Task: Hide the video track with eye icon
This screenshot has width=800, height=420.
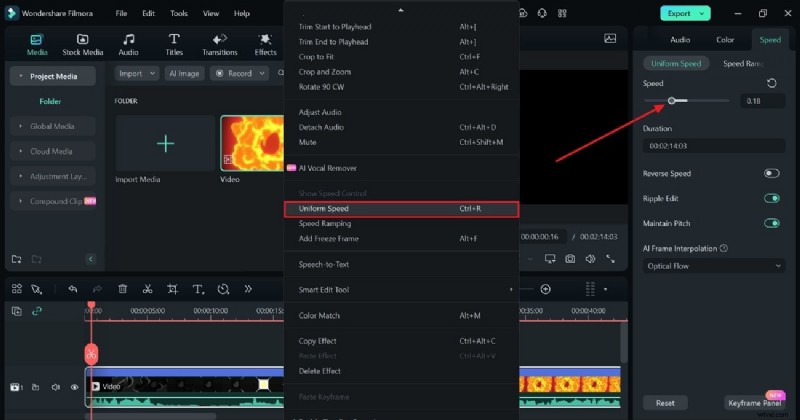Action: click(x=74, y=386)
